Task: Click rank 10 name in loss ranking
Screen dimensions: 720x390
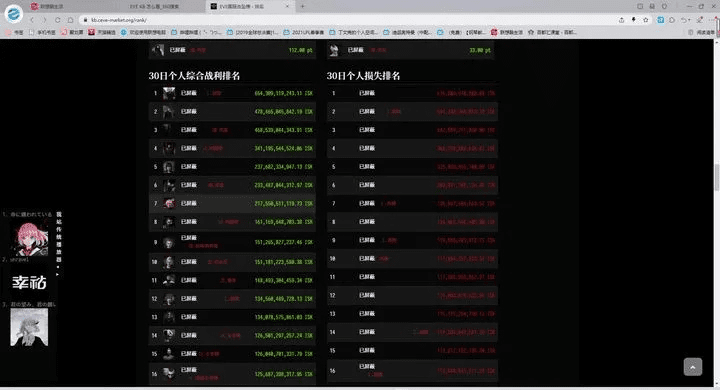Action: (367, 259)
